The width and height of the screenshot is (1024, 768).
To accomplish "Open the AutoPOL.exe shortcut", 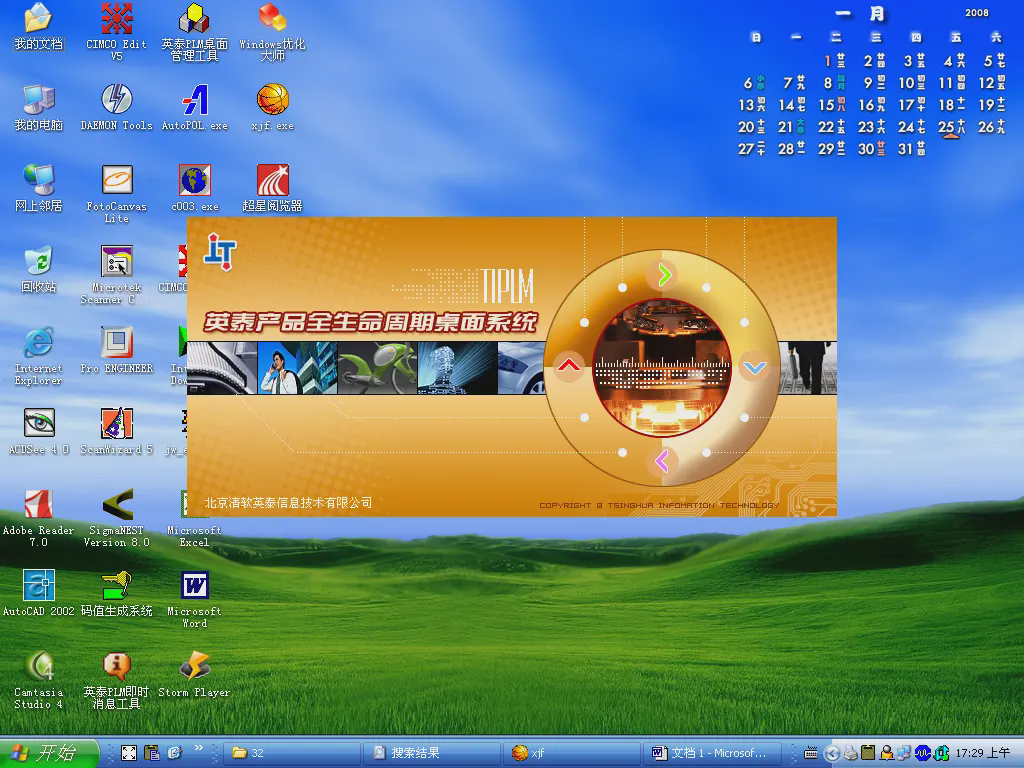I will (x=194, y=100).
